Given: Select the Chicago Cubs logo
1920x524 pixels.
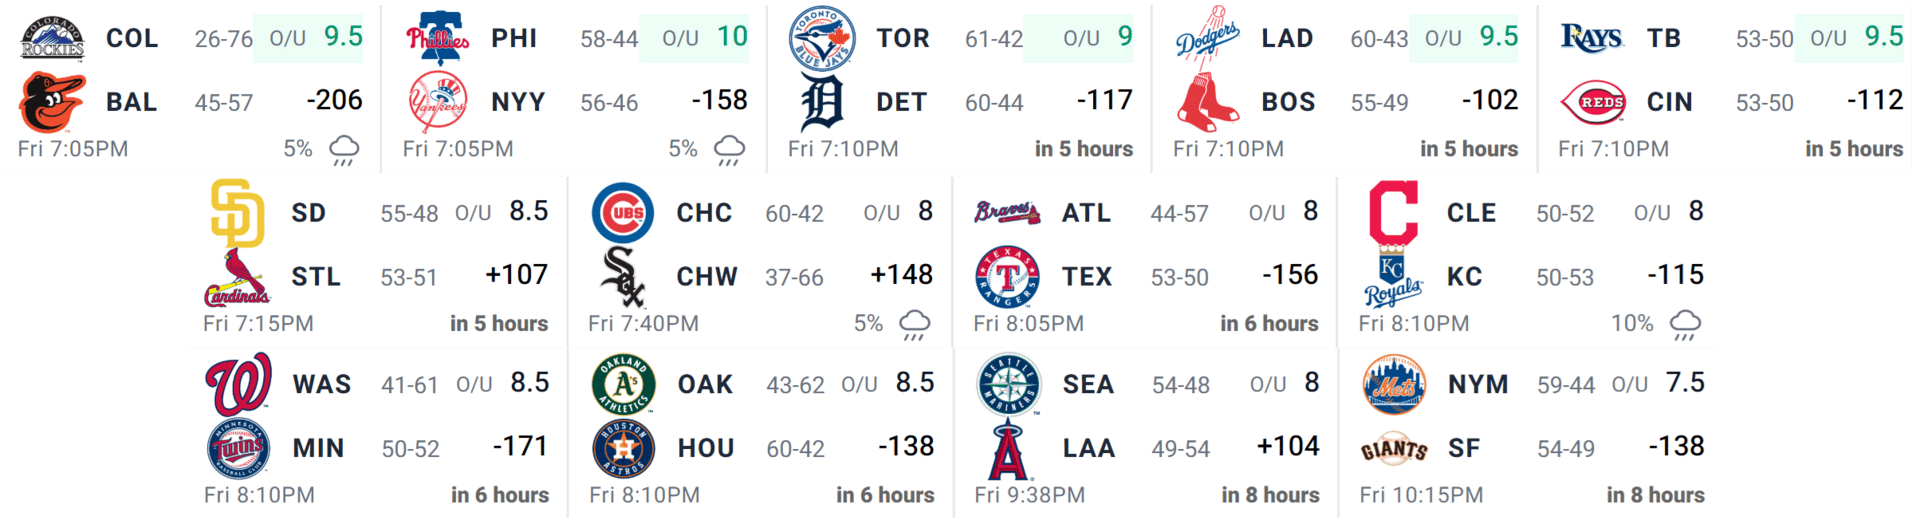Looking at the screenshot, I should pyautogui.click(x=622, y=213).
